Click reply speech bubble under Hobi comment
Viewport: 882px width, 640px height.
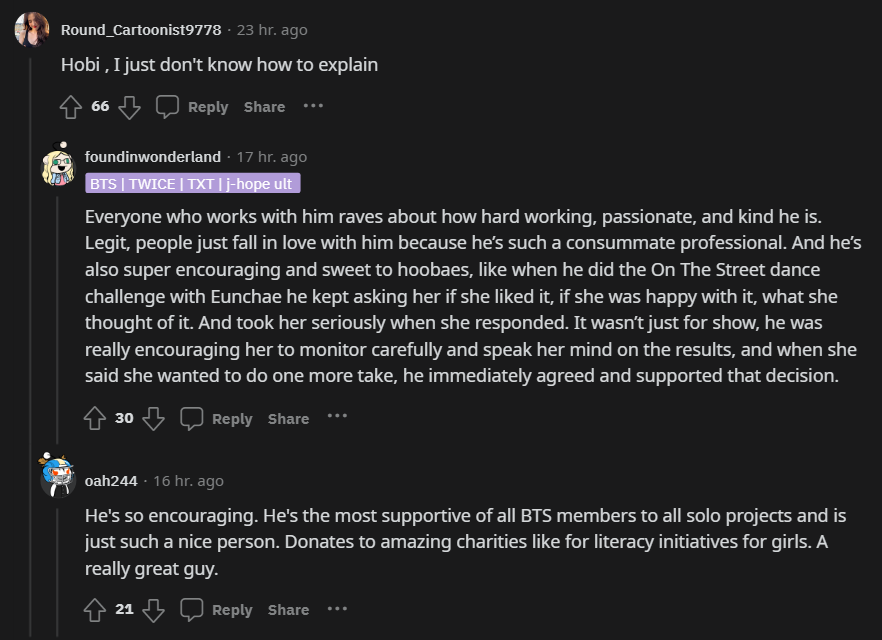pos(168,107)
